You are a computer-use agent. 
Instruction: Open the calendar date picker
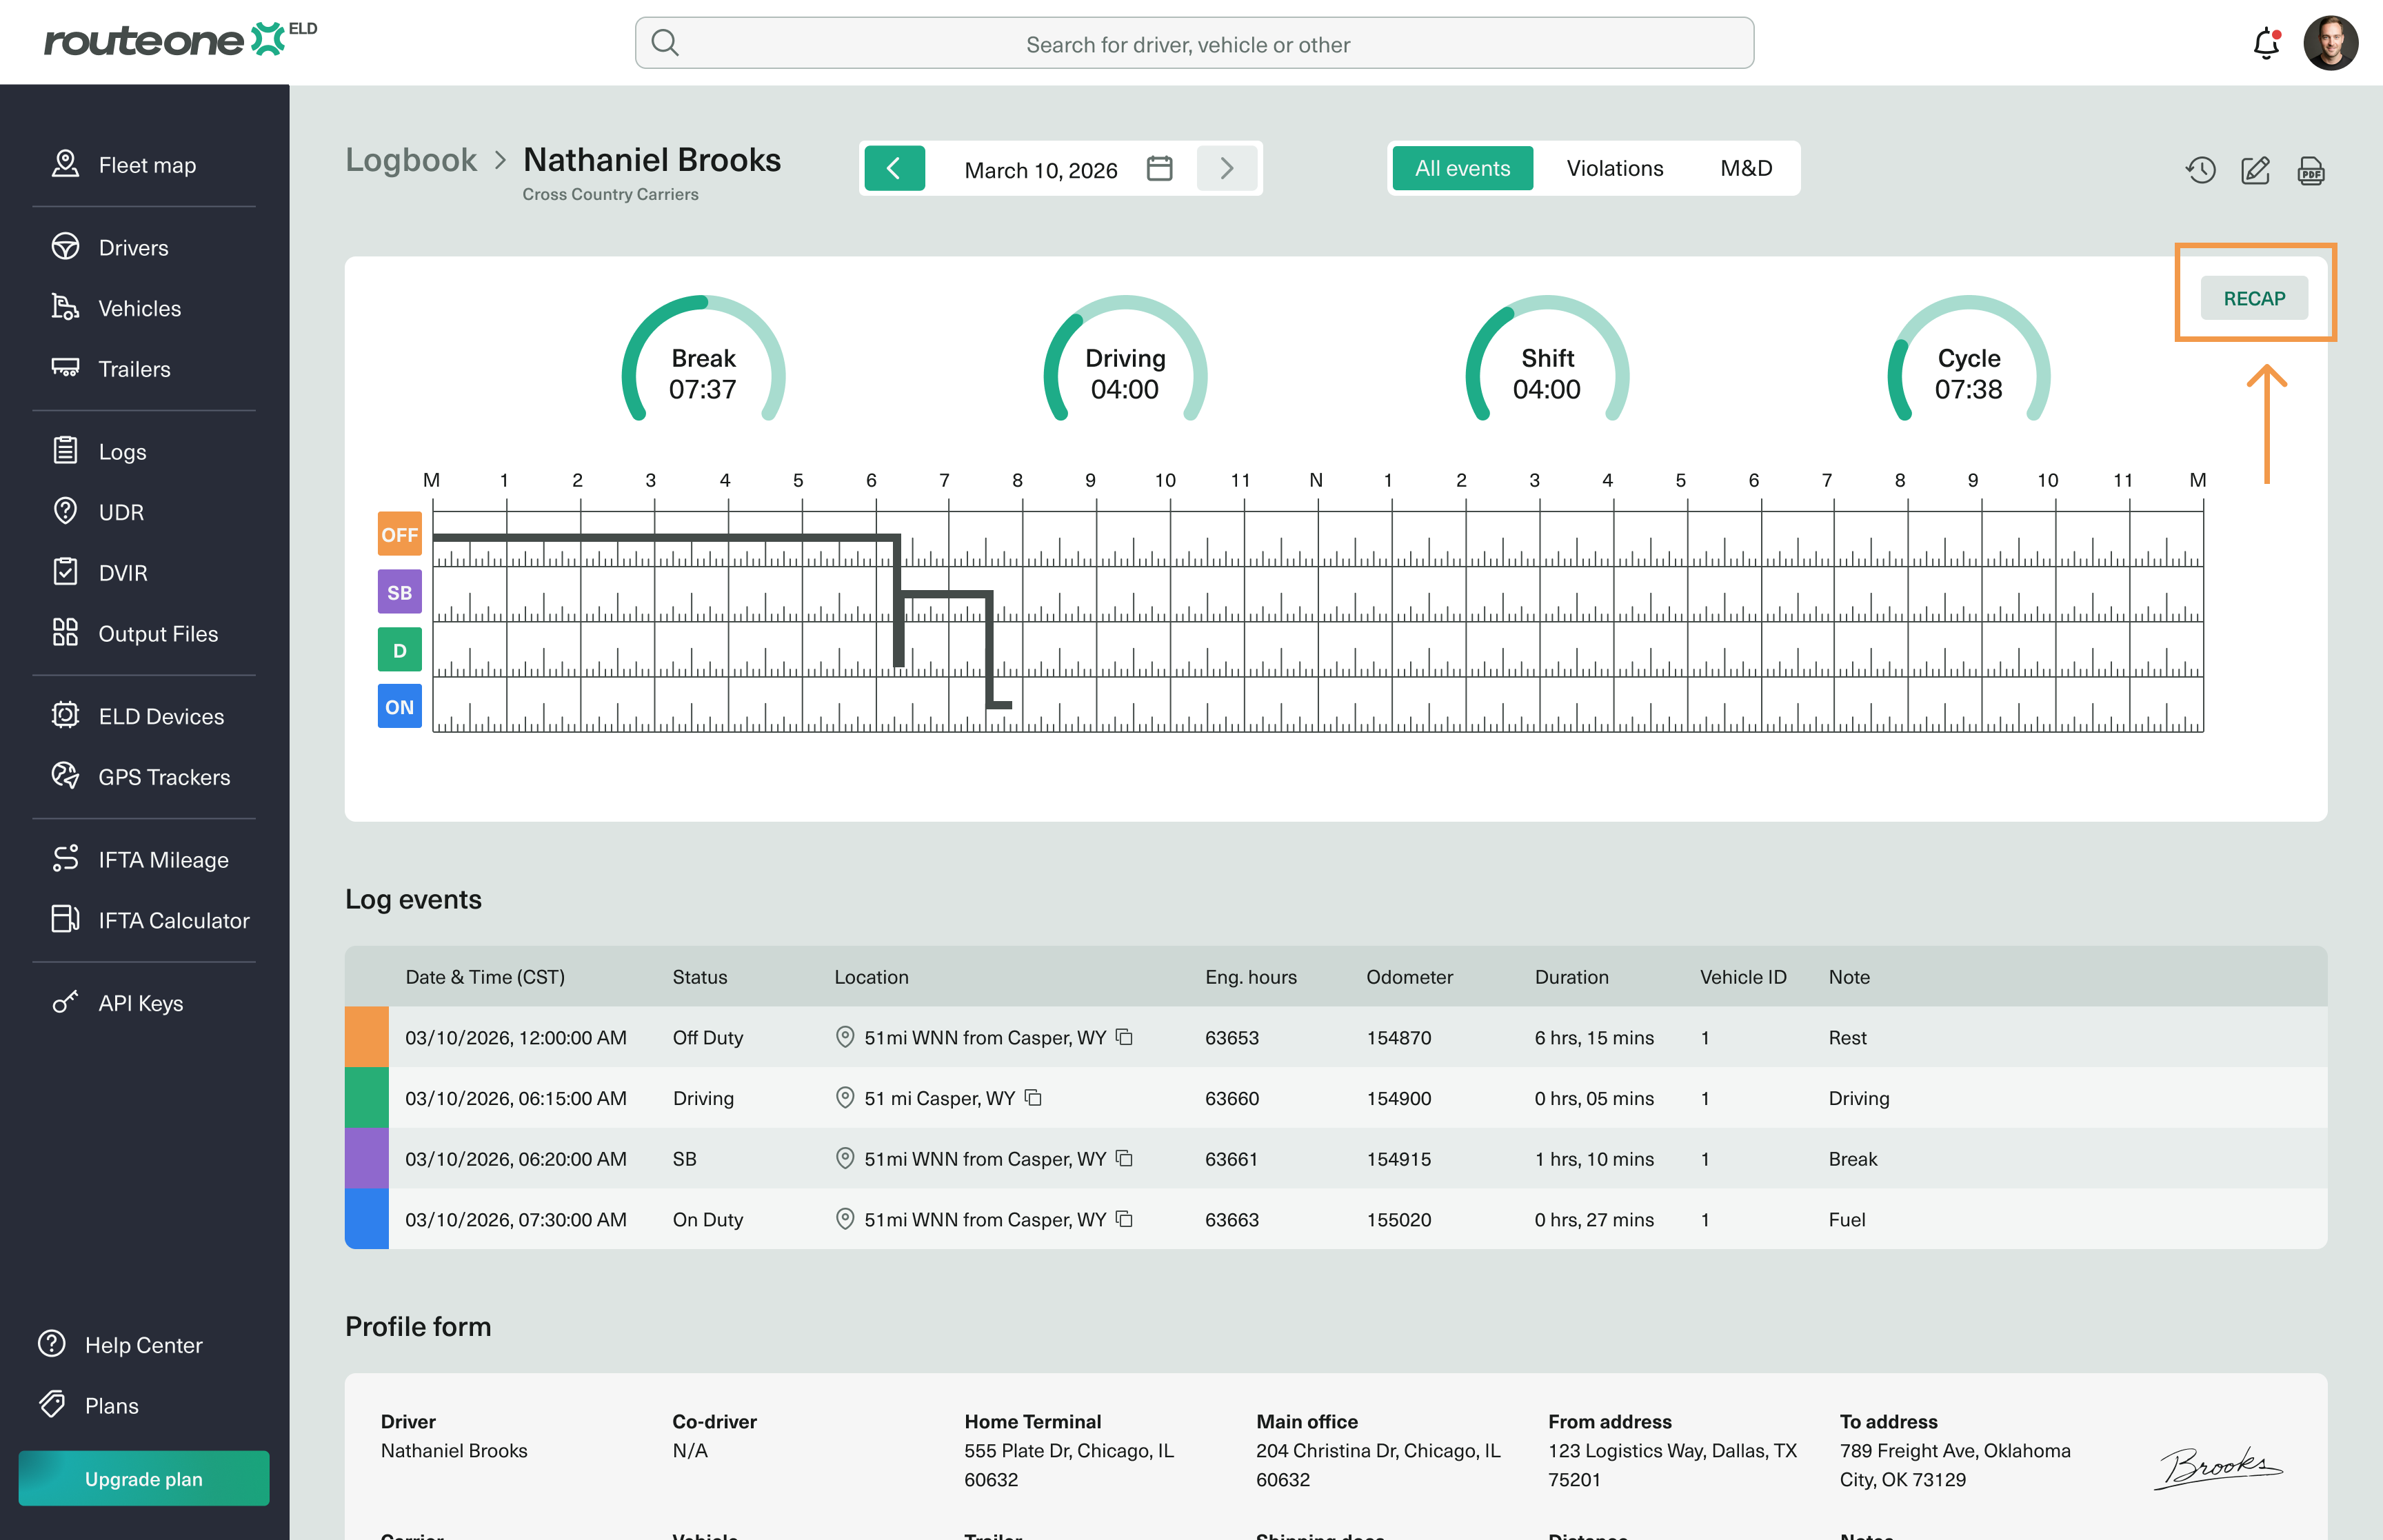(x=1160, y=168)
